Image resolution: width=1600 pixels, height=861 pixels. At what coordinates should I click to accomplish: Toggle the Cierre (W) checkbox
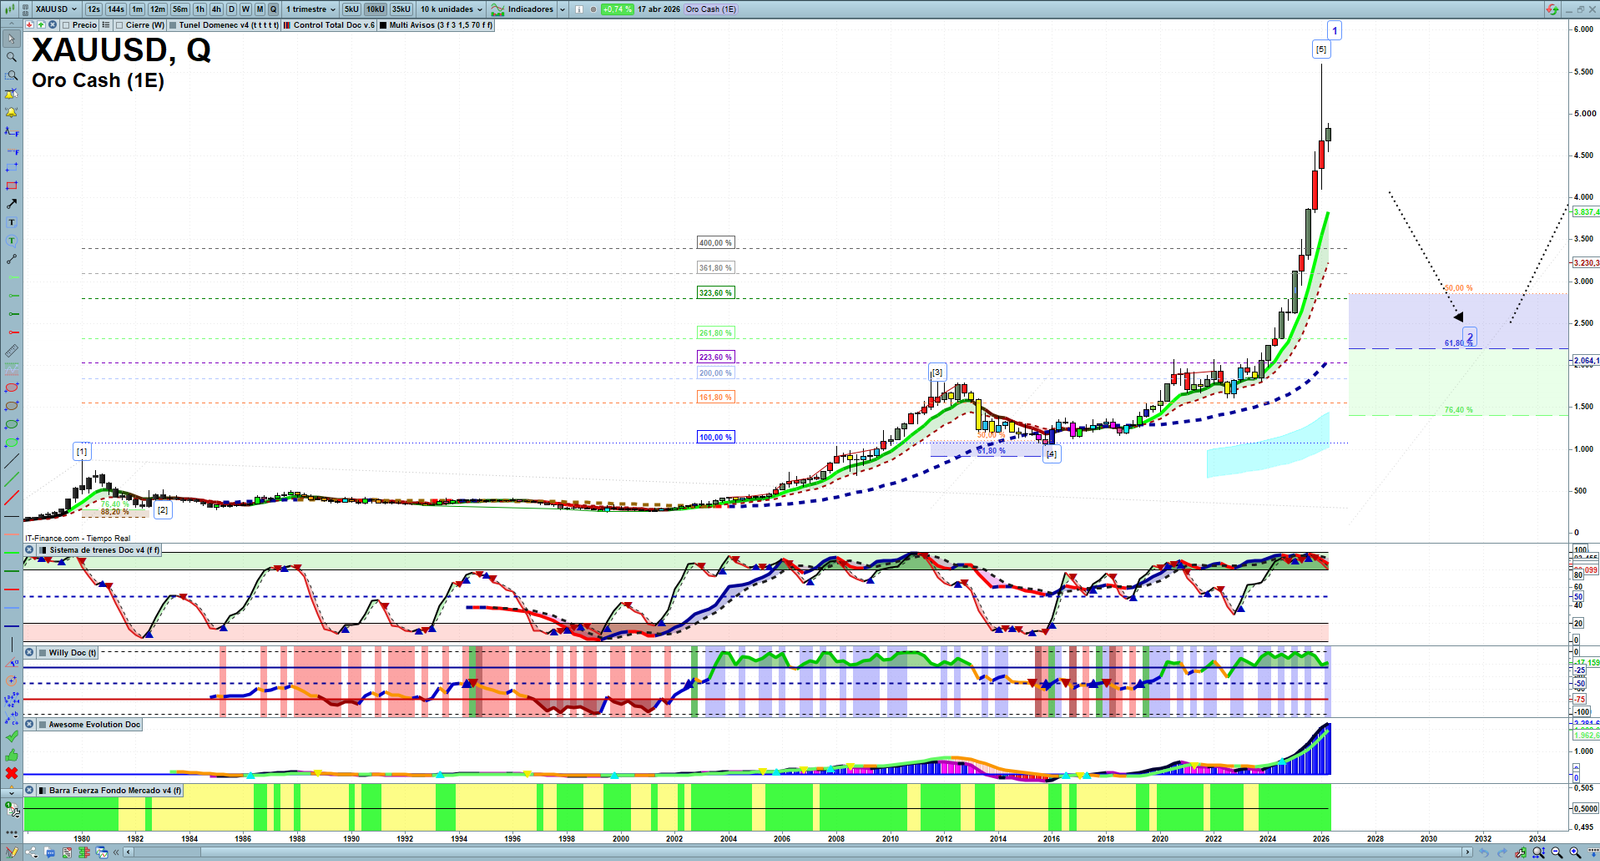[119, 25]
